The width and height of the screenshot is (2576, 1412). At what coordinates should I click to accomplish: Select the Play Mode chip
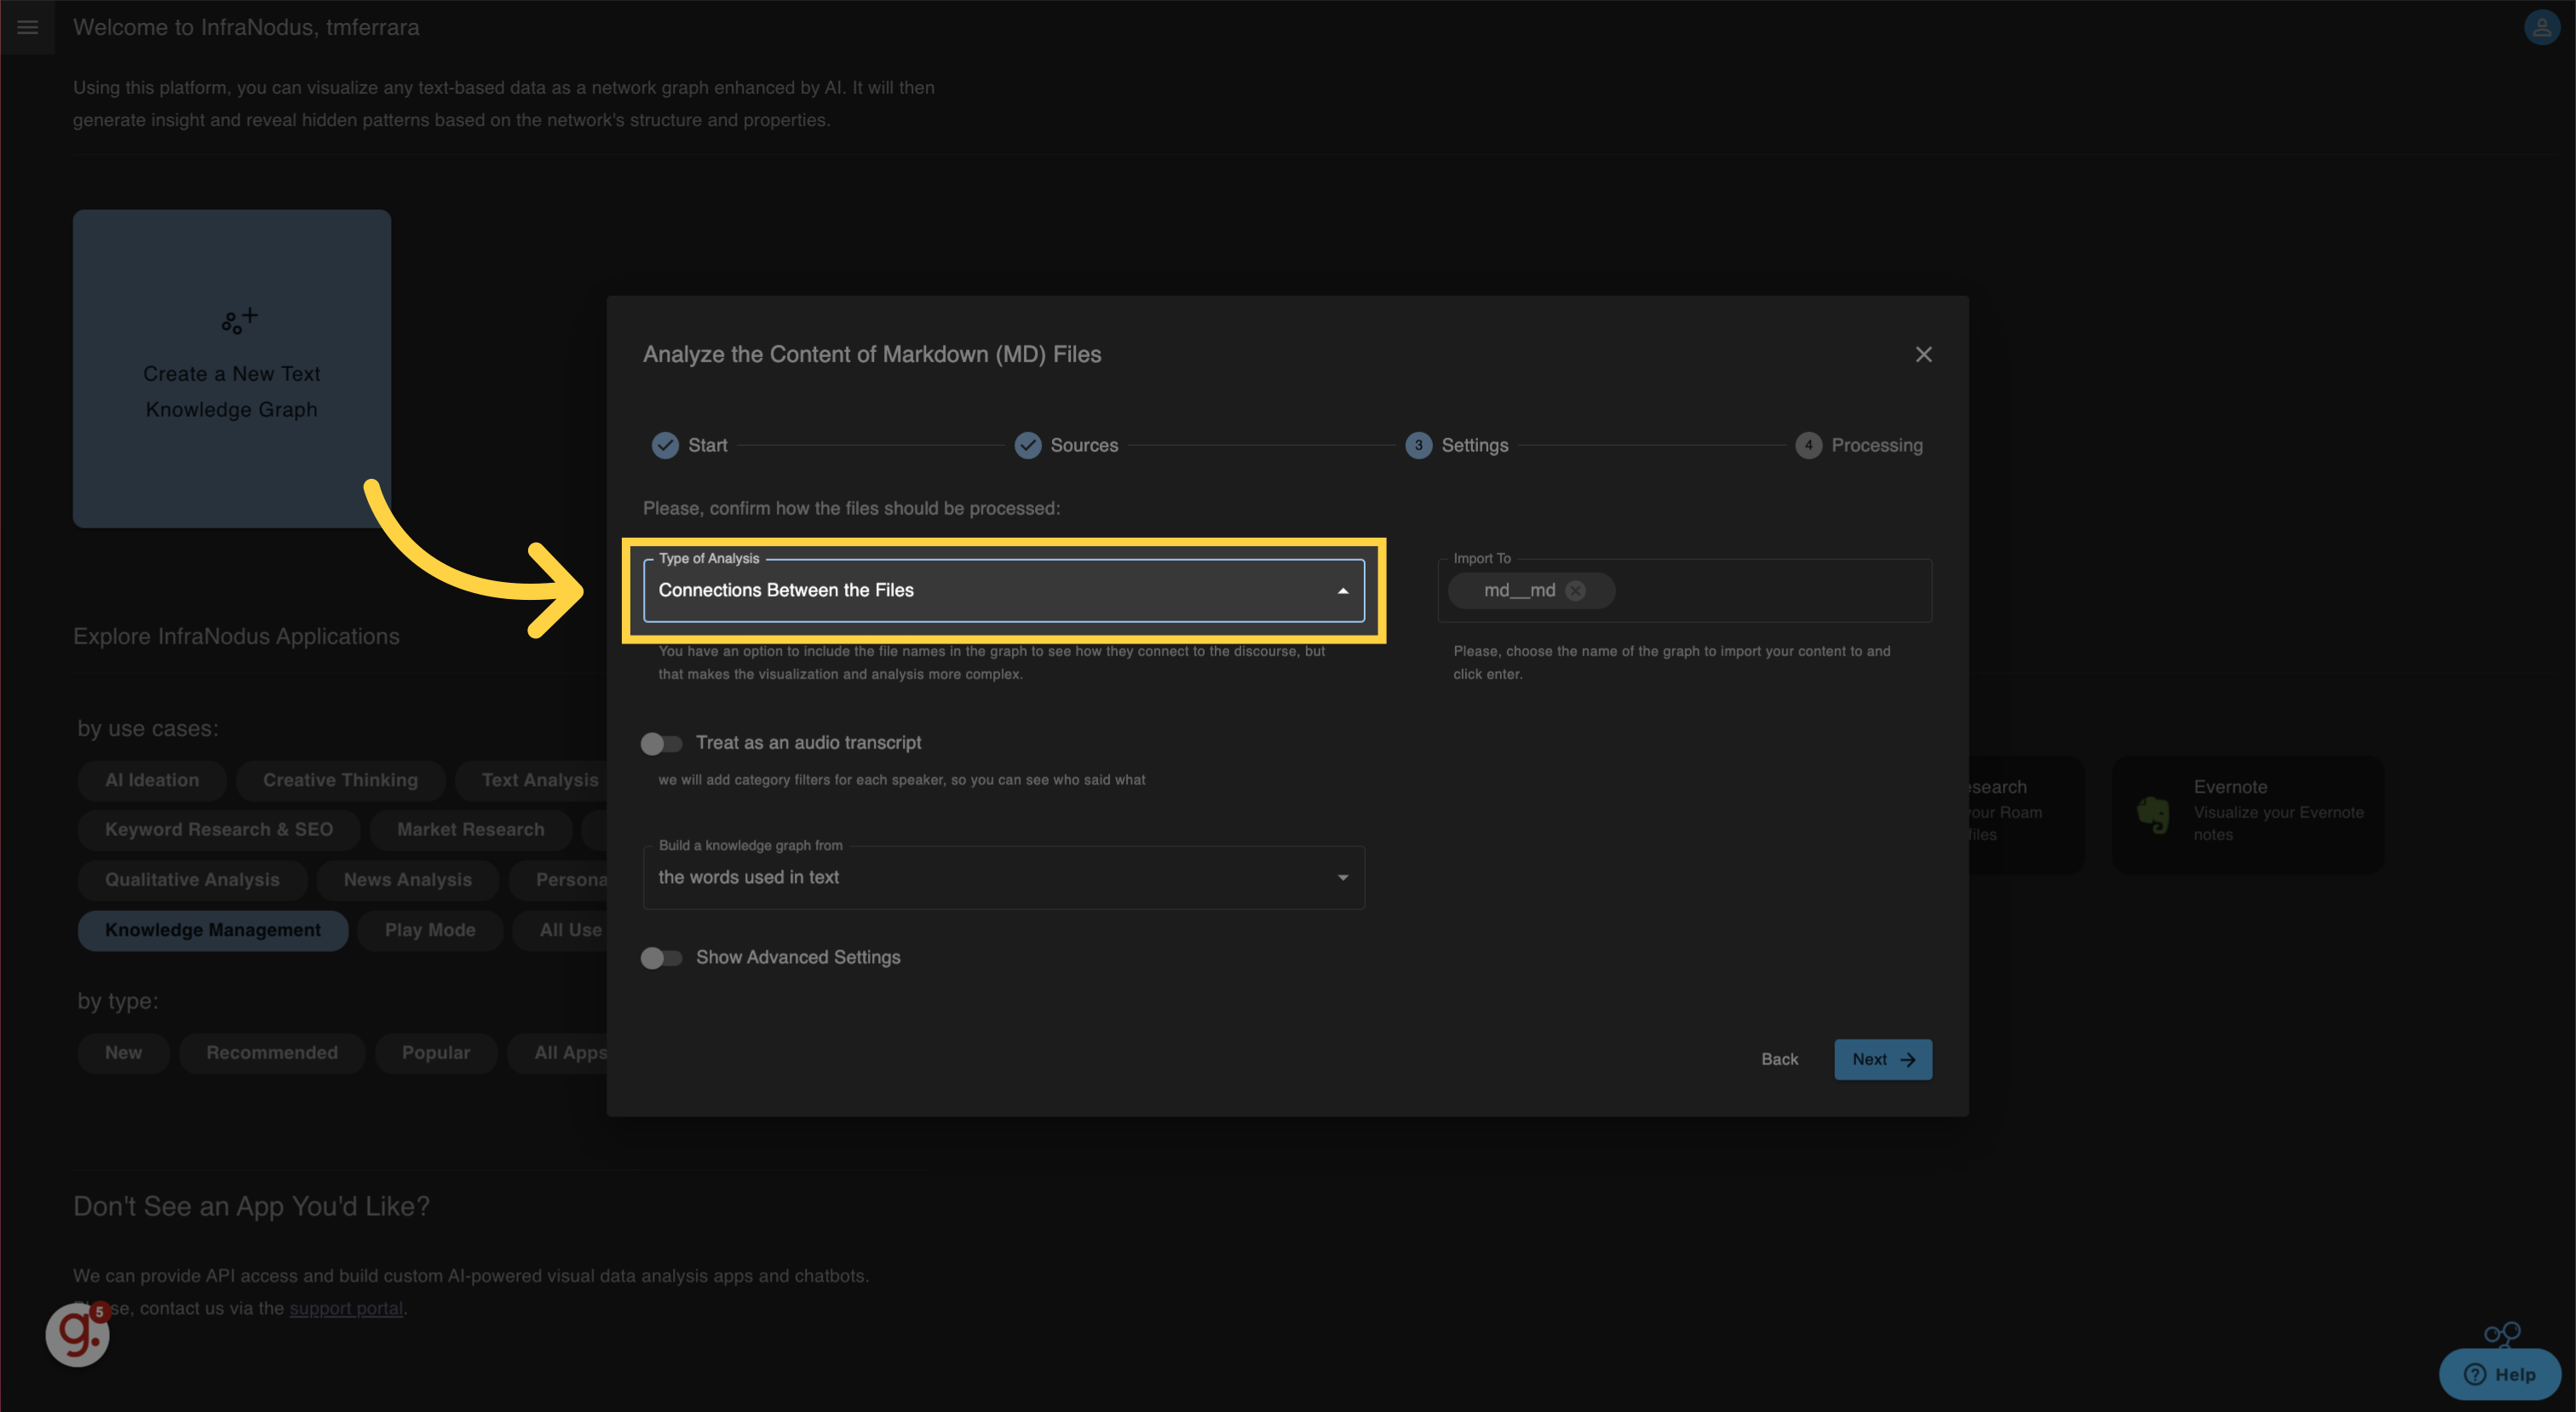430,930
